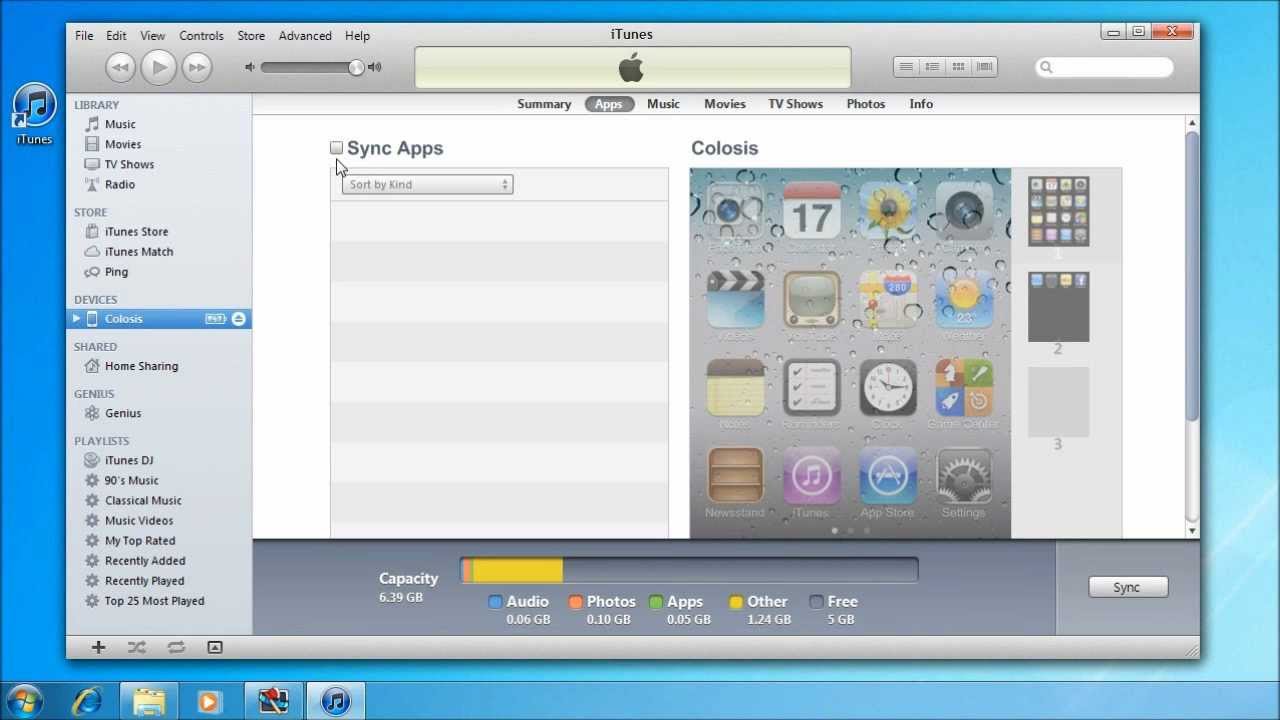1280x720 pixels.
Task: Eject the Colosis device
Action: [238, 319]
